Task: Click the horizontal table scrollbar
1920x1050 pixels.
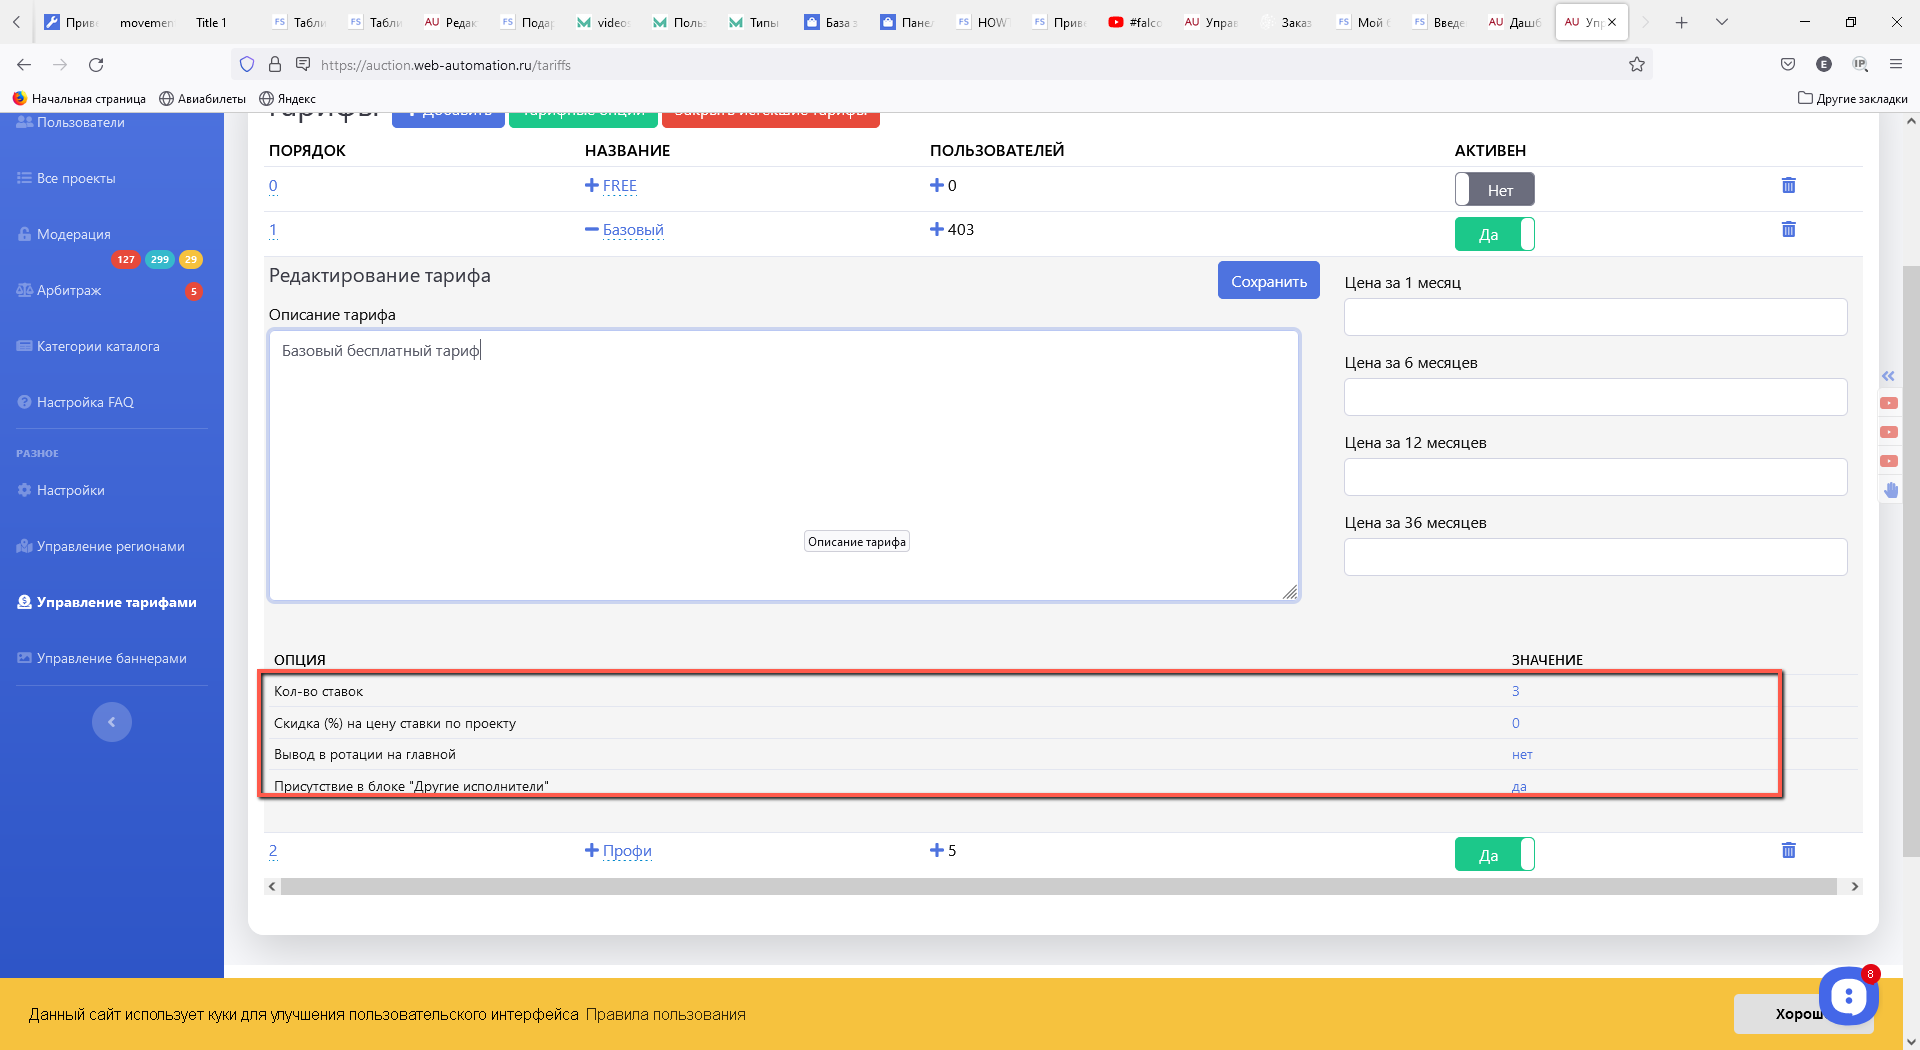Action: [1058, 887]
